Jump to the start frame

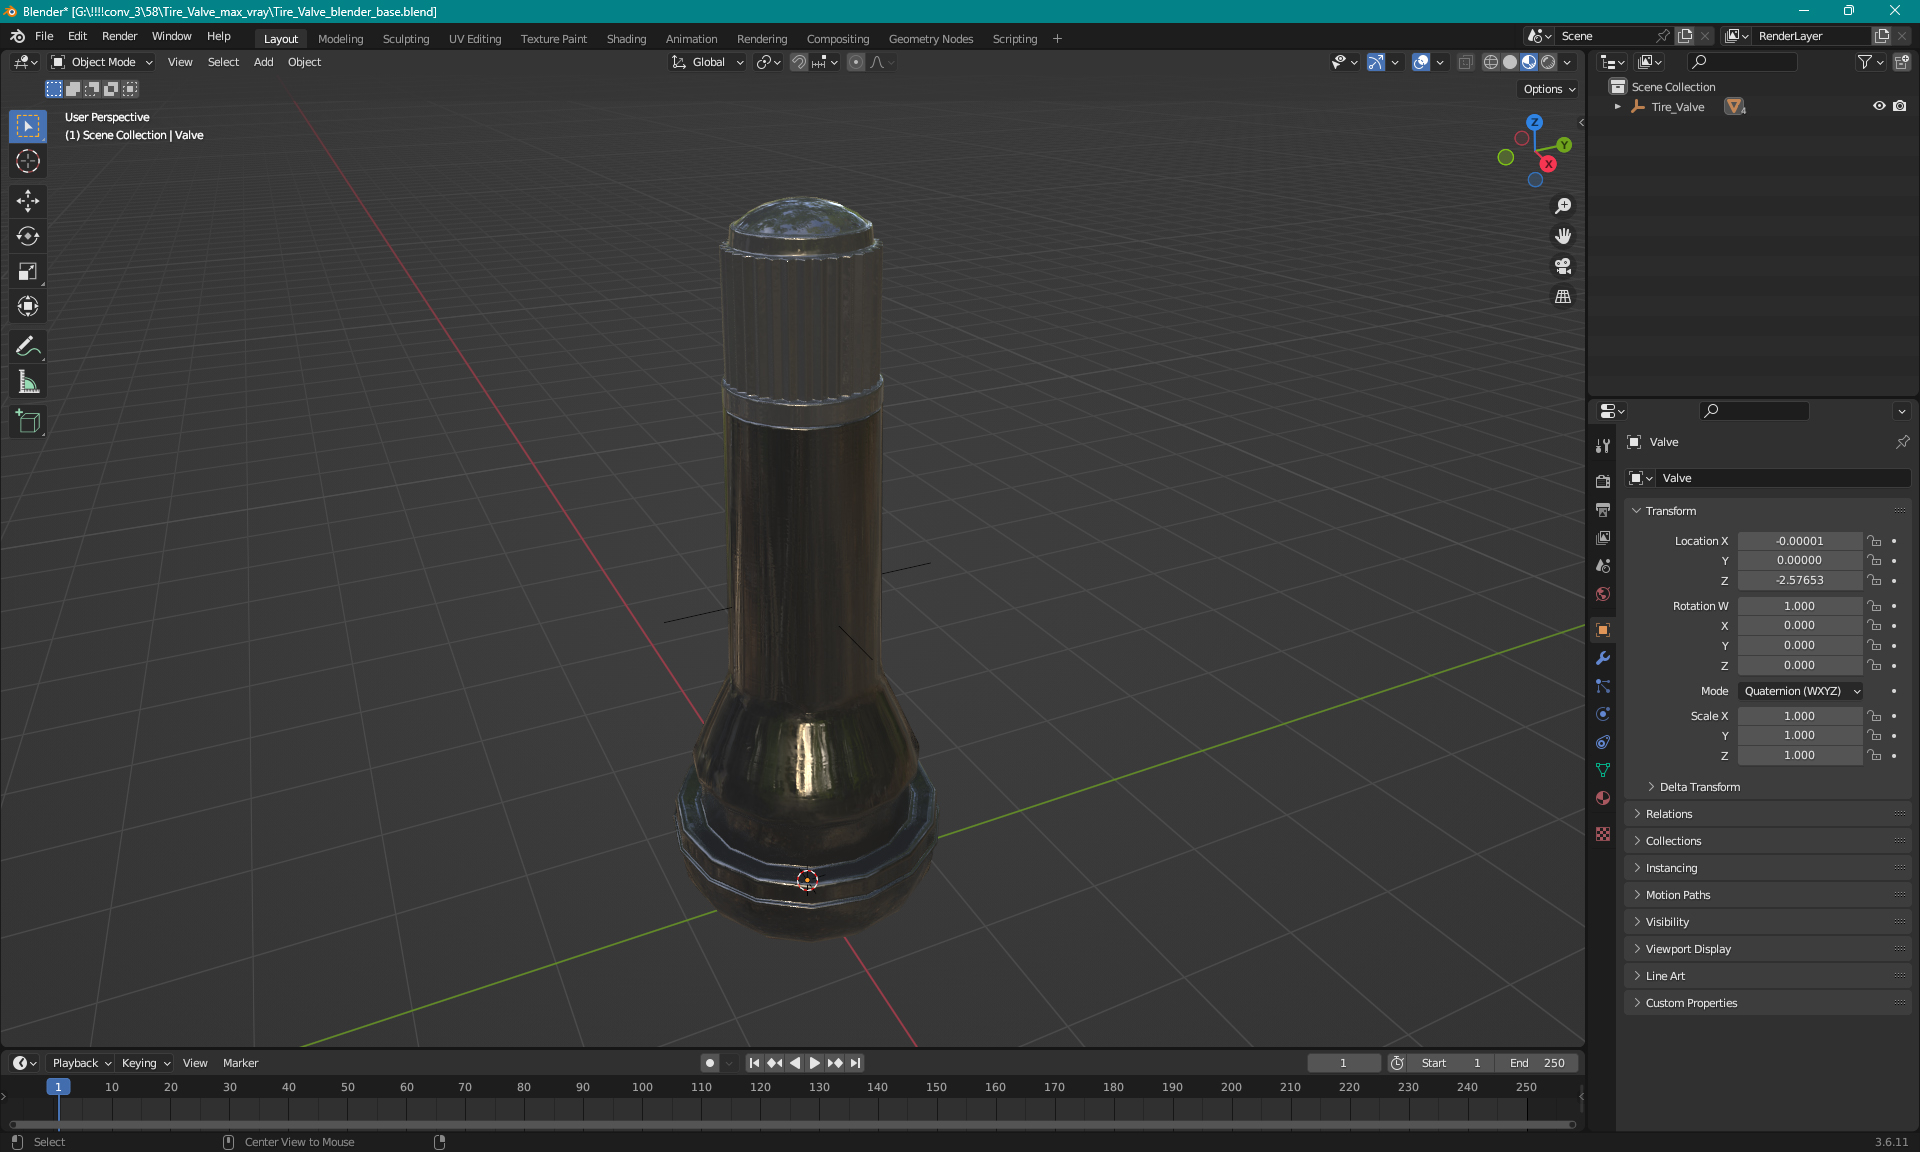click(x=754, y=1063)
